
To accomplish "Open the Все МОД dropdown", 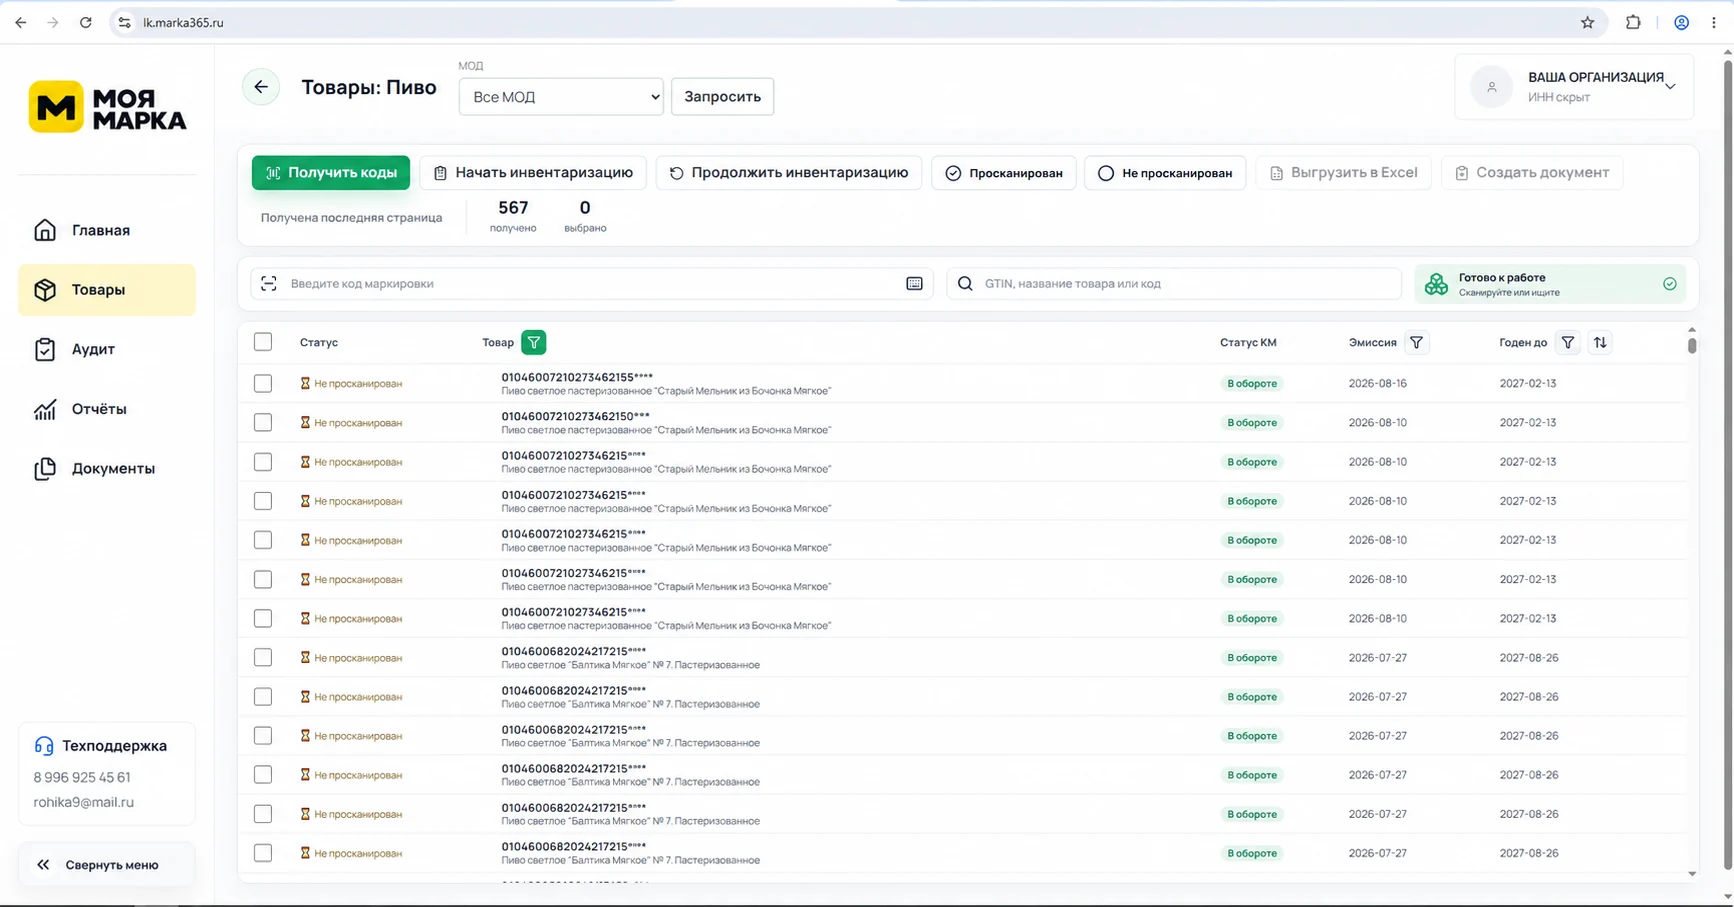I will pyautogui.click(x=561, y=97).
